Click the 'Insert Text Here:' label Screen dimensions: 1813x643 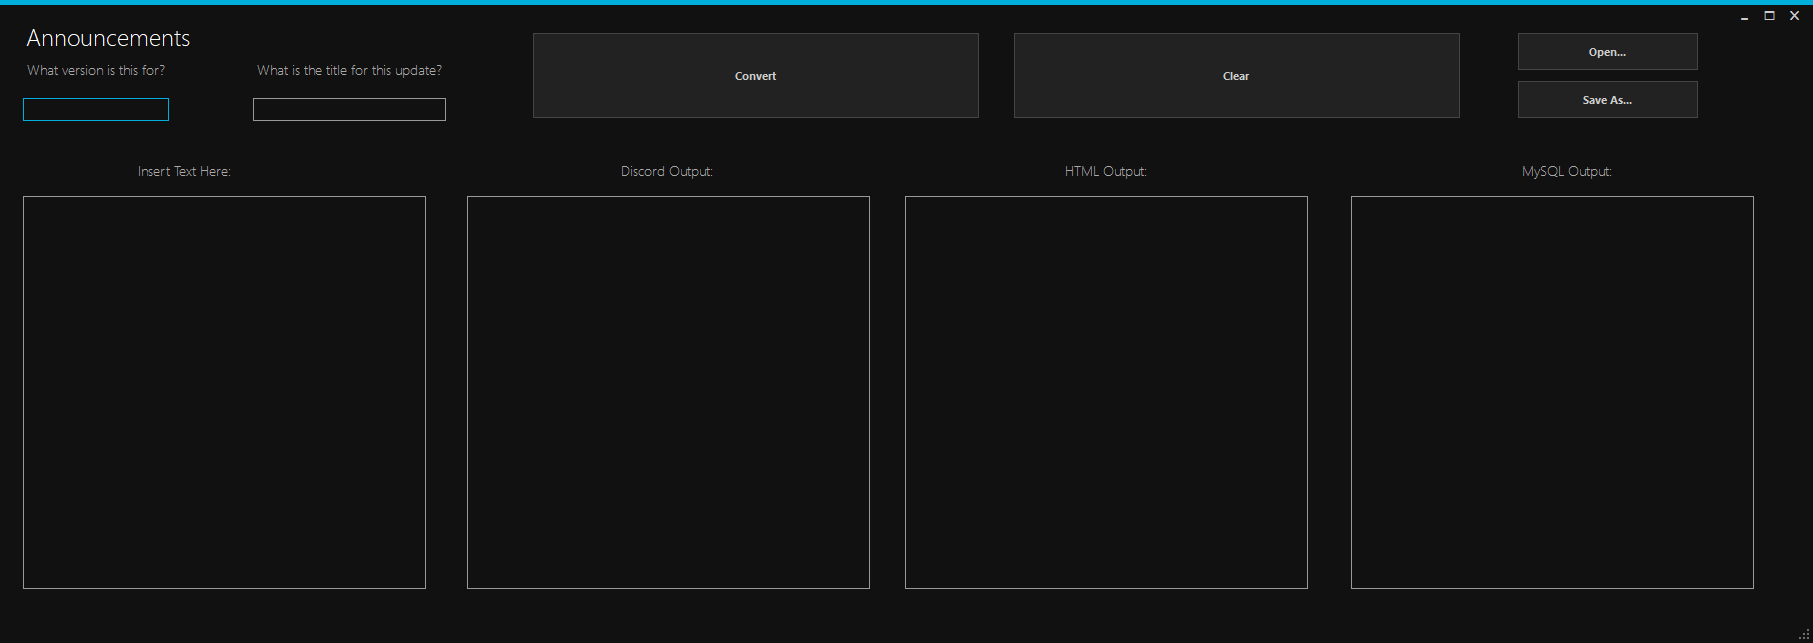(x=184, y=172)
